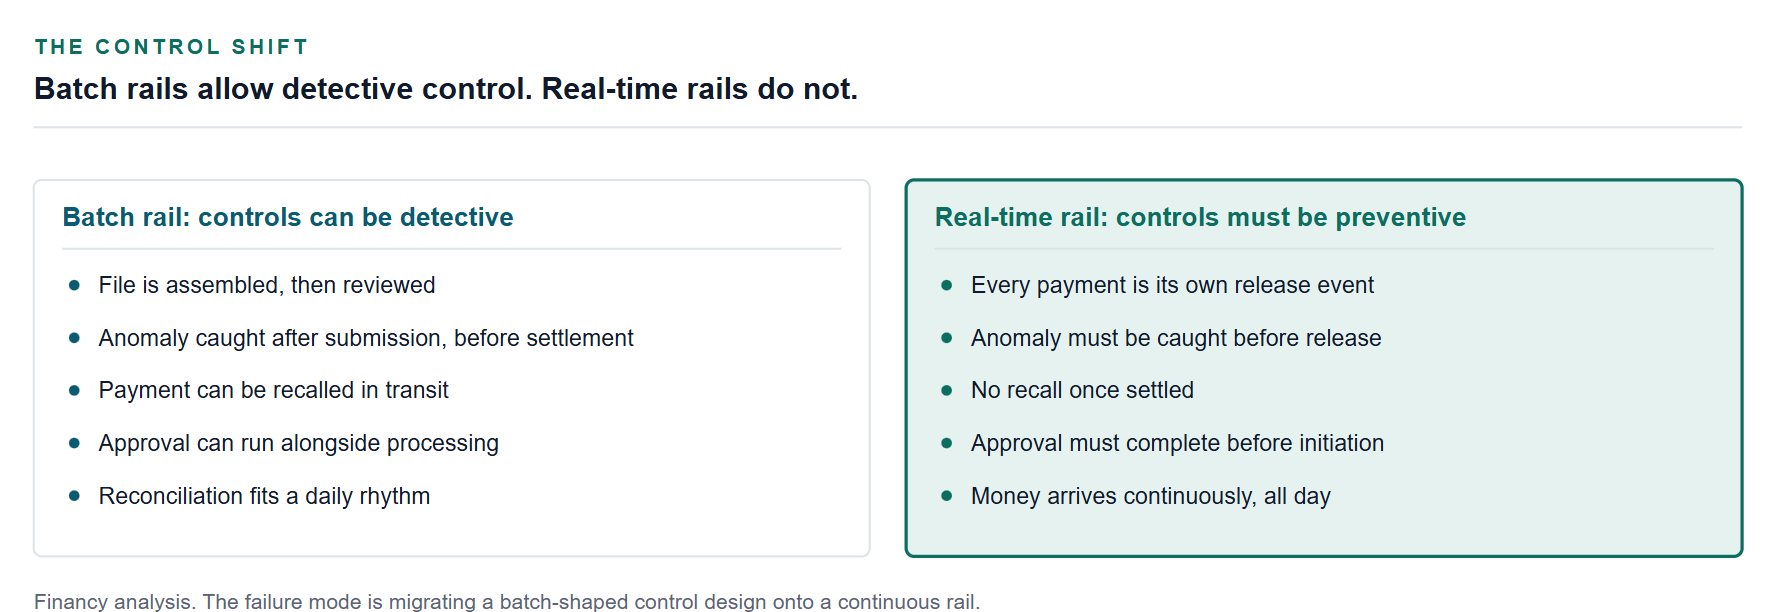Screen dimensions: 1785x612
Task: Click the 'Batch rail: controls can be detective' heading
Action: click(x=288, y=217)
